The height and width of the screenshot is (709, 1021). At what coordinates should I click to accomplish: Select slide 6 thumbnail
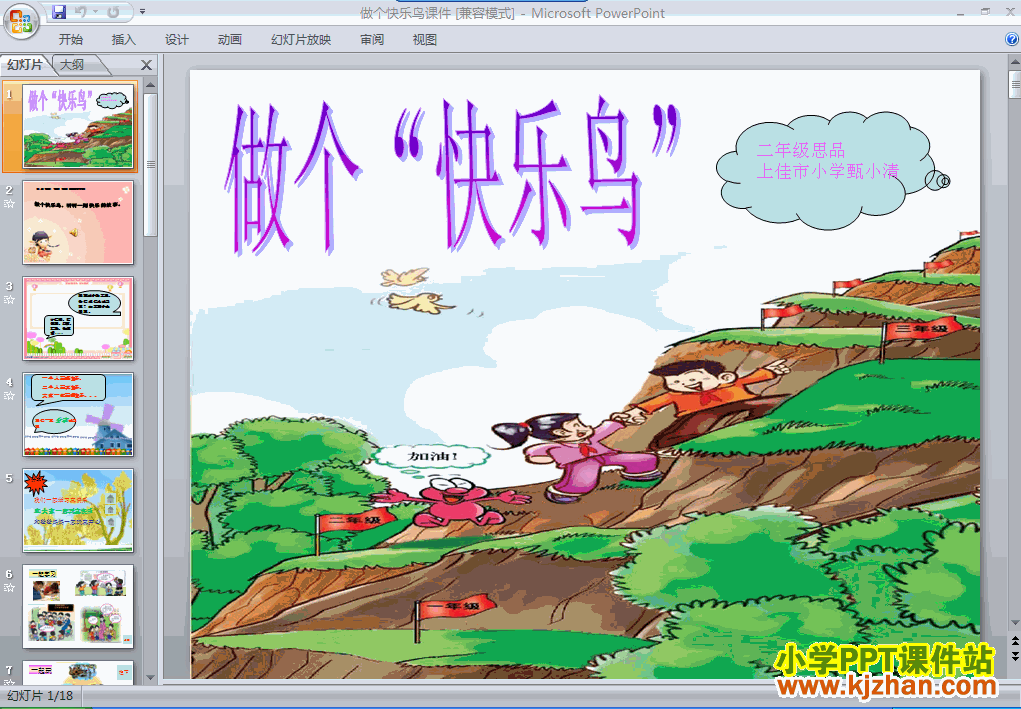click(x=78, y=606)
